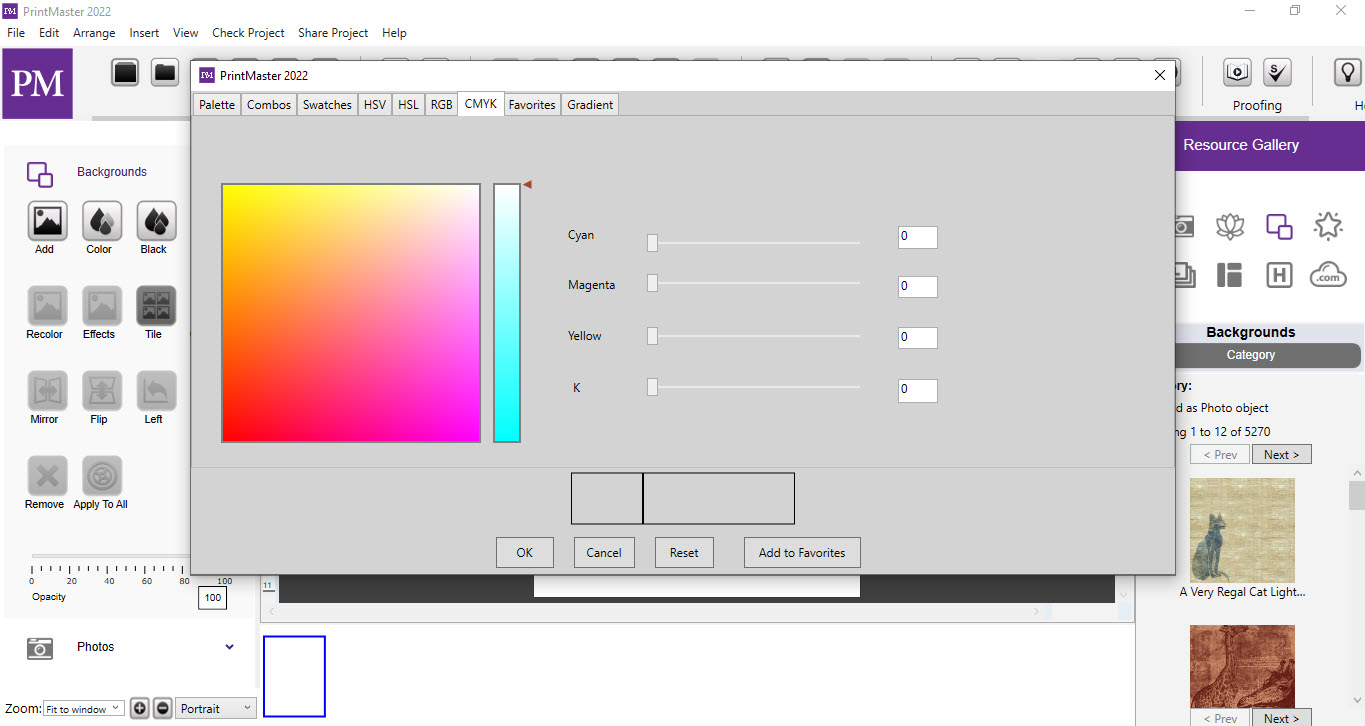Select the blue-outlined page thumbnail
Screen dimensions: 1365x726
point(294,676)
